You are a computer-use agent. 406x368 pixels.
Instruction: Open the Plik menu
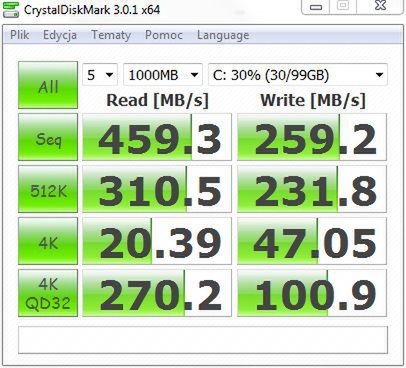[20, 35]
